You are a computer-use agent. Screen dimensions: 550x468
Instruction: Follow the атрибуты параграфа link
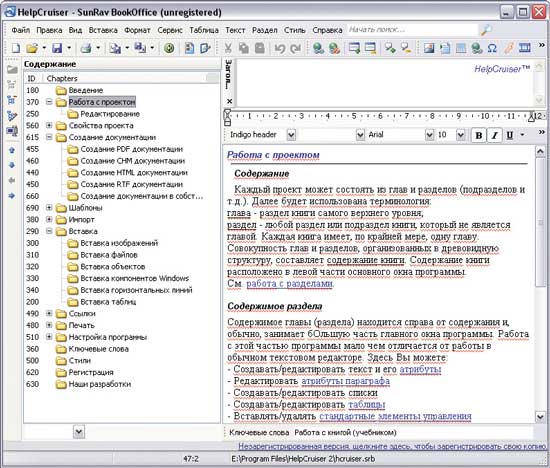(x=346, y=381)
